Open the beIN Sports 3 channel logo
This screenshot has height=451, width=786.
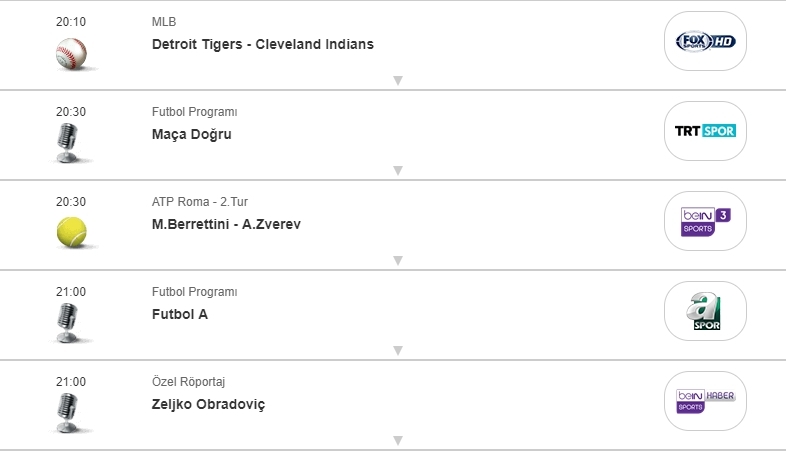click(x=706, y=221)
